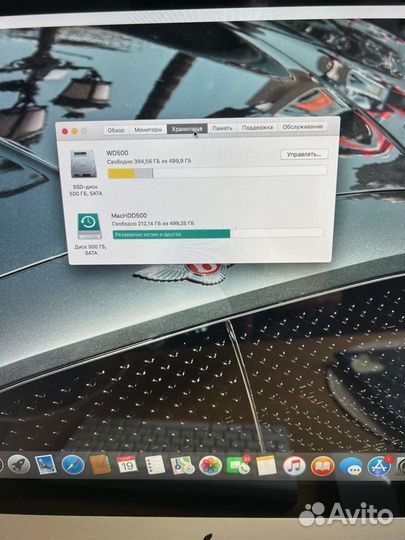Open the Contacts book in the Dock
405x540 pixels.
tap(100, 465)
